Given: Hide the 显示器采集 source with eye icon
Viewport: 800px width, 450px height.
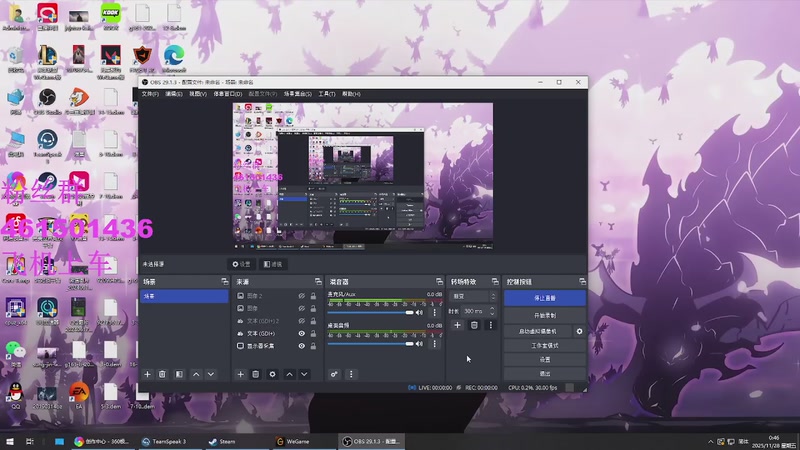Looking at the screenshot, I should click(302, 346).
